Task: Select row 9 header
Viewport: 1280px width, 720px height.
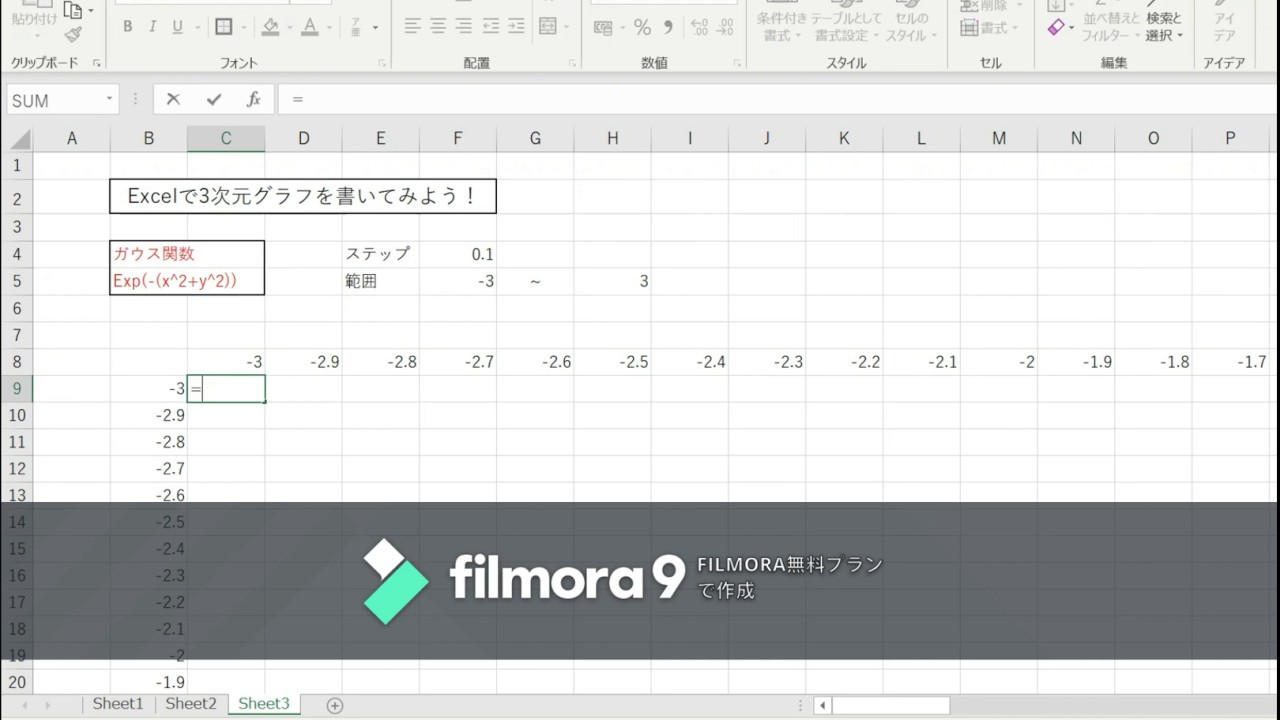Action: [16, 389]
